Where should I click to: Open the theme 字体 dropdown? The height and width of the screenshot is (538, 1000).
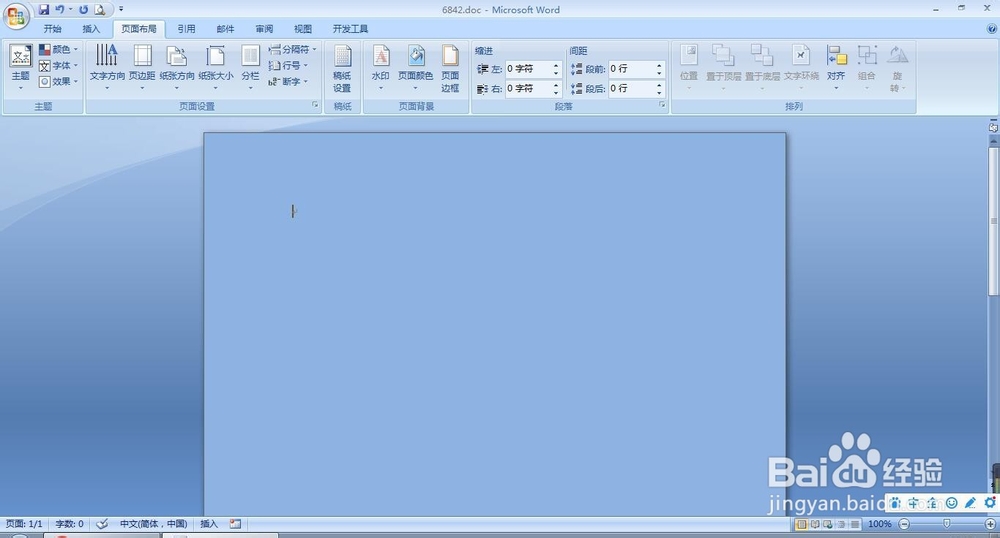pos(58,66)
